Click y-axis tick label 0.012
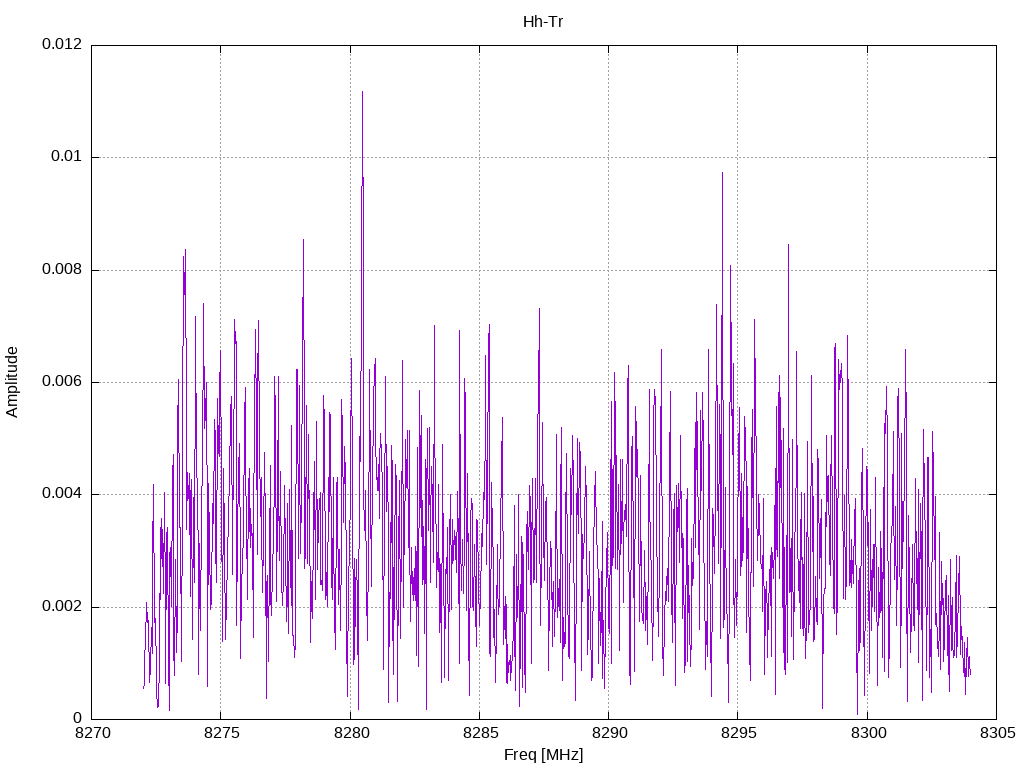 [x=62, y=44]
